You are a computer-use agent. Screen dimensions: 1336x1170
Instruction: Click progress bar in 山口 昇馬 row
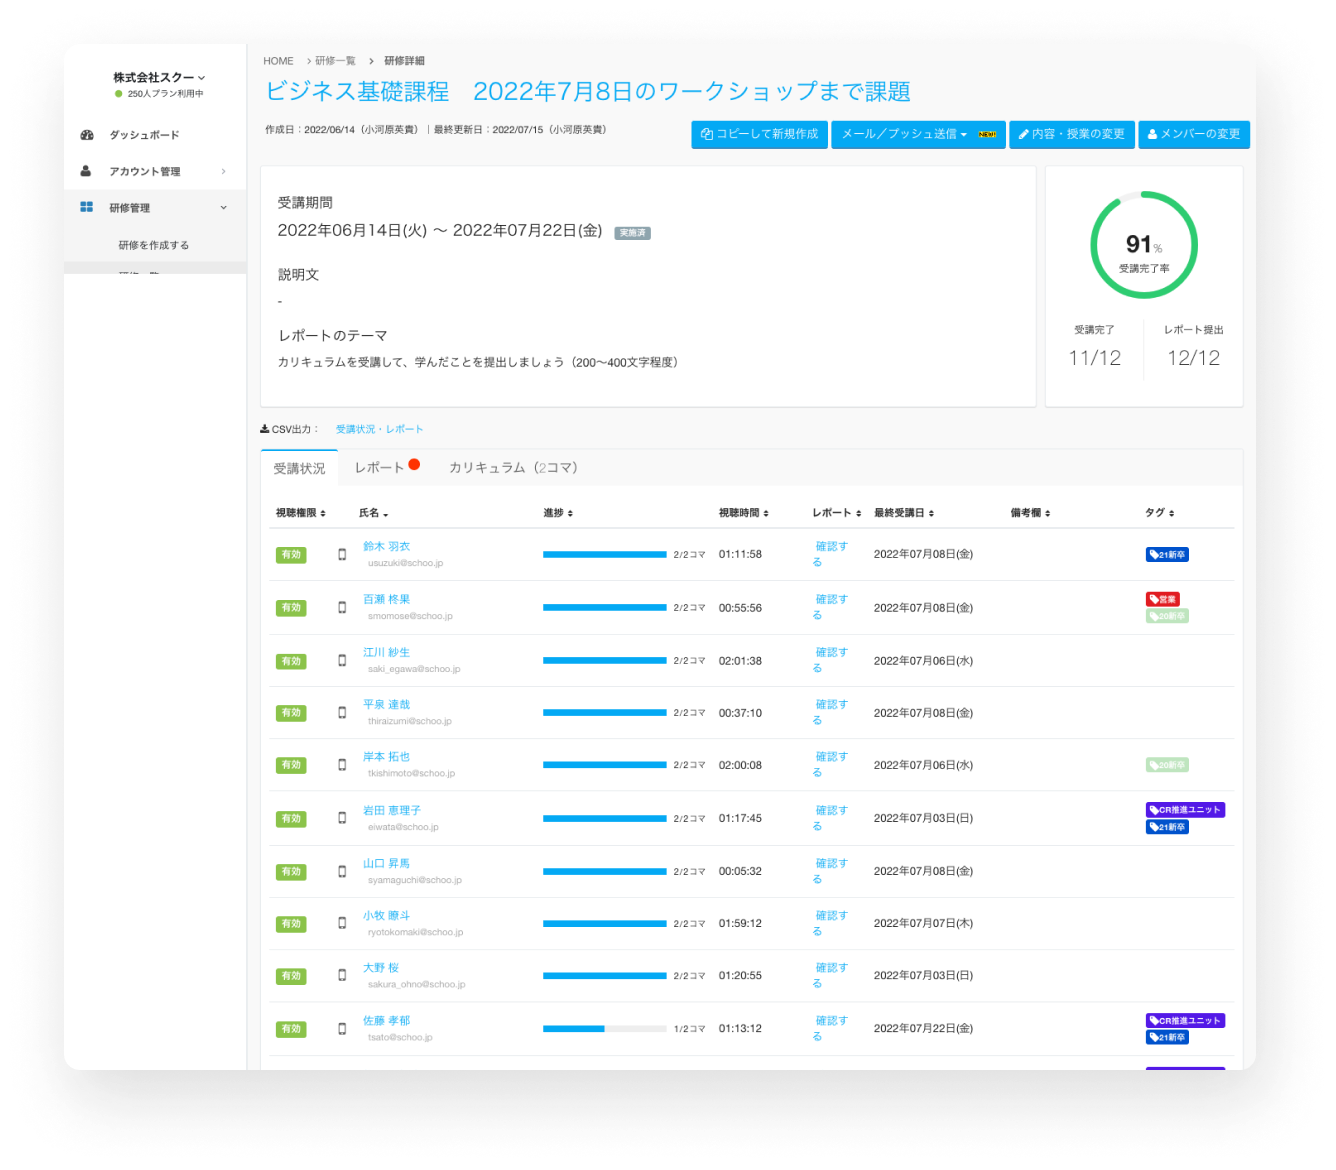coord(604,871)
